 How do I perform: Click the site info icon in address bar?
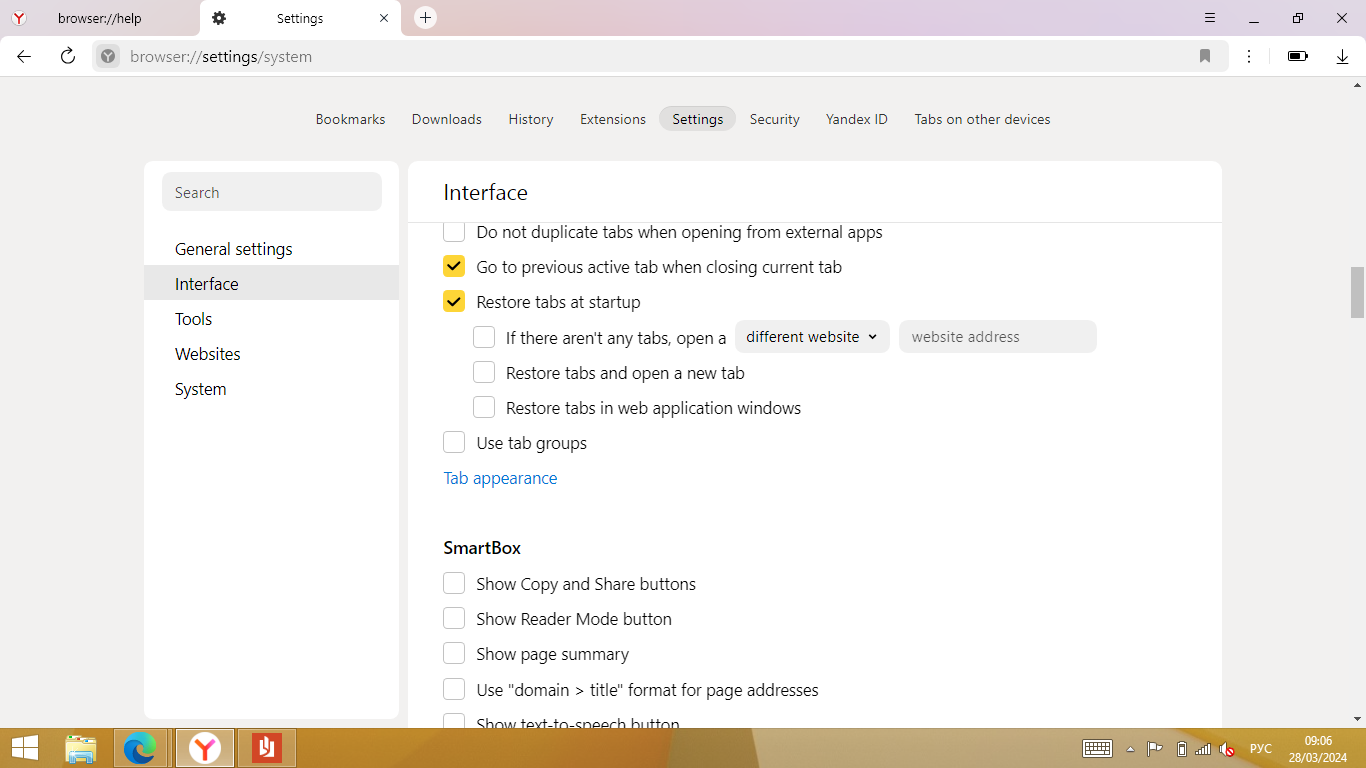[108, 56]
